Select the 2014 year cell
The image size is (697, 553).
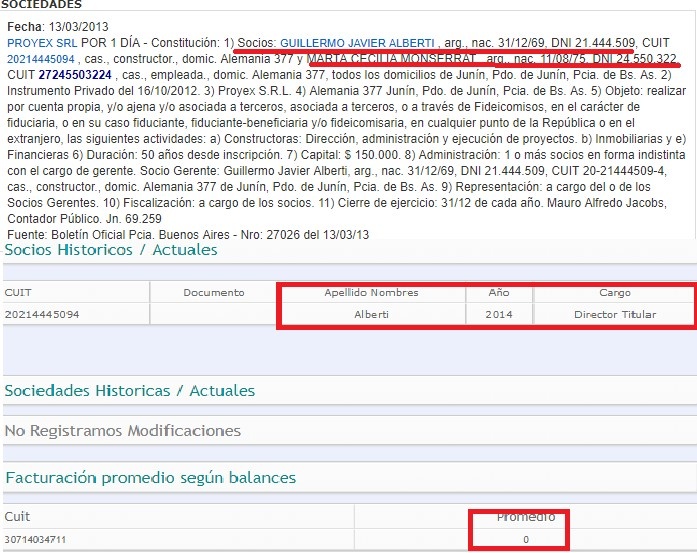coord(499,314)
